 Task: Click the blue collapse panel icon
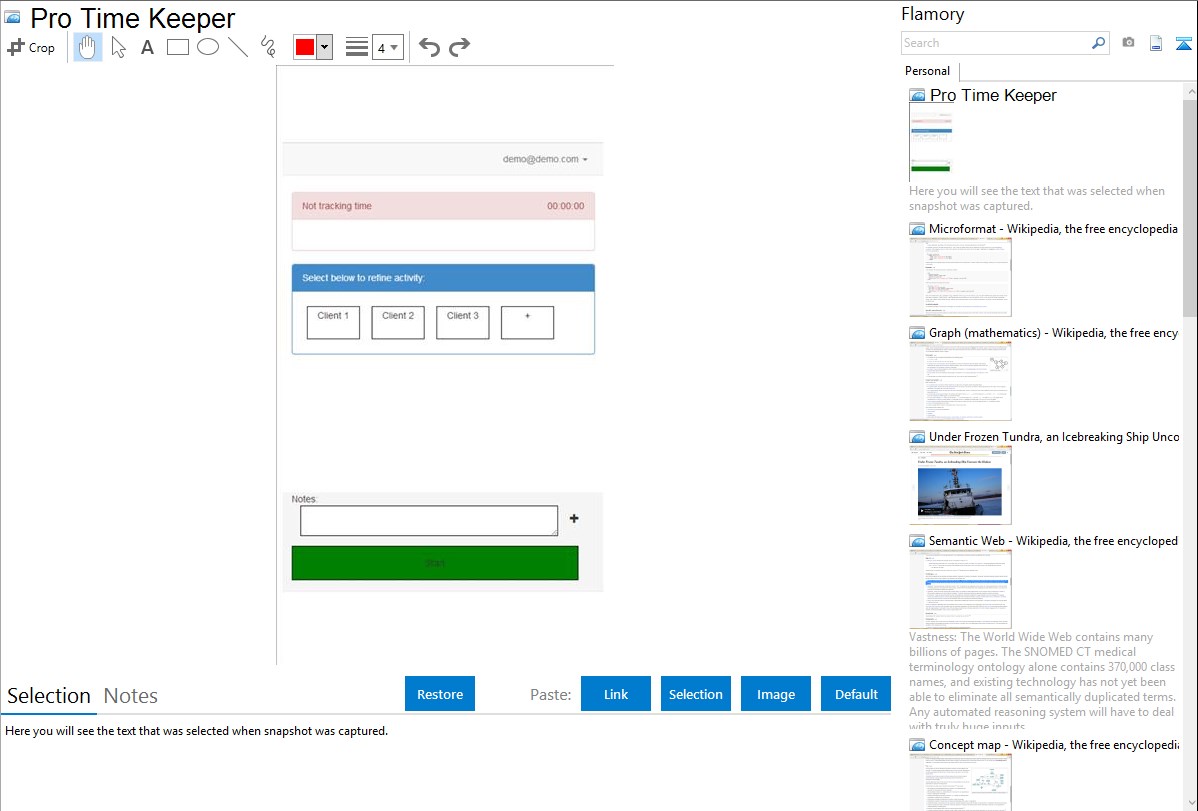tap(1183, 43)
